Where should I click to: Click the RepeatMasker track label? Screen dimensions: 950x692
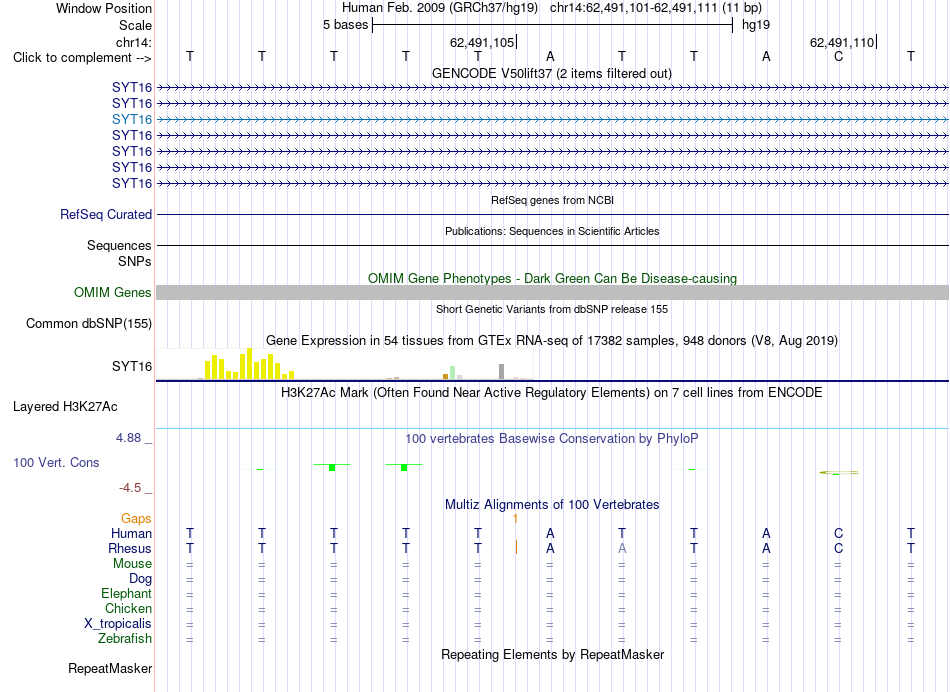click(110, 669)
